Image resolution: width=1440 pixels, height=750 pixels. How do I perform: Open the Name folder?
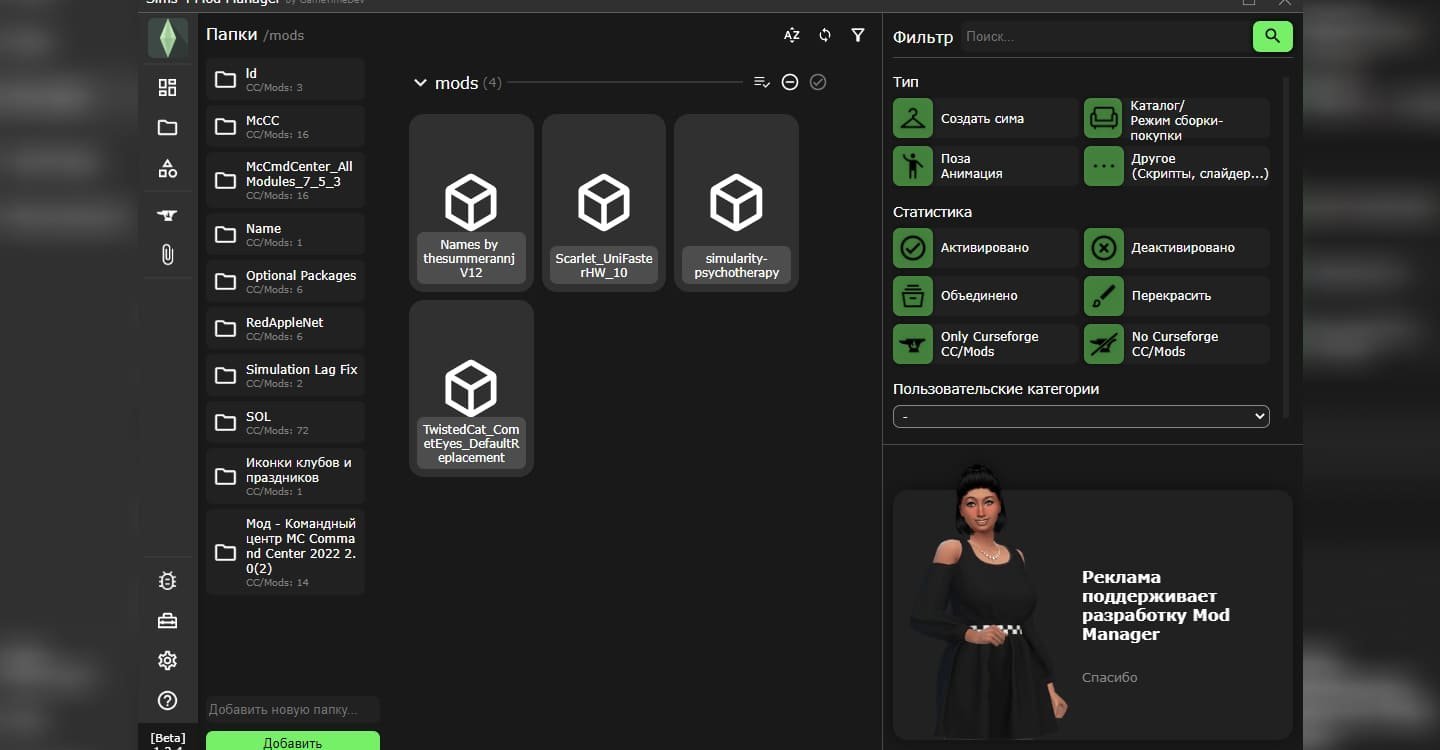(285, 234)
